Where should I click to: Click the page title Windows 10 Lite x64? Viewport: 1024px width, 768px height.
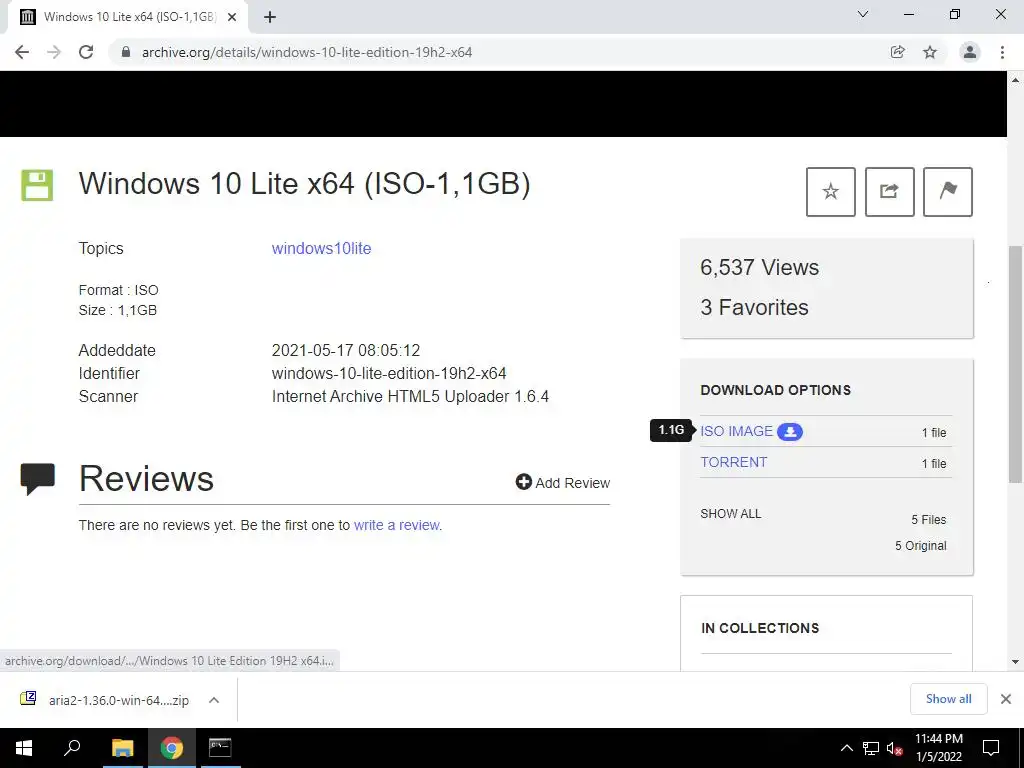point(304,184)
